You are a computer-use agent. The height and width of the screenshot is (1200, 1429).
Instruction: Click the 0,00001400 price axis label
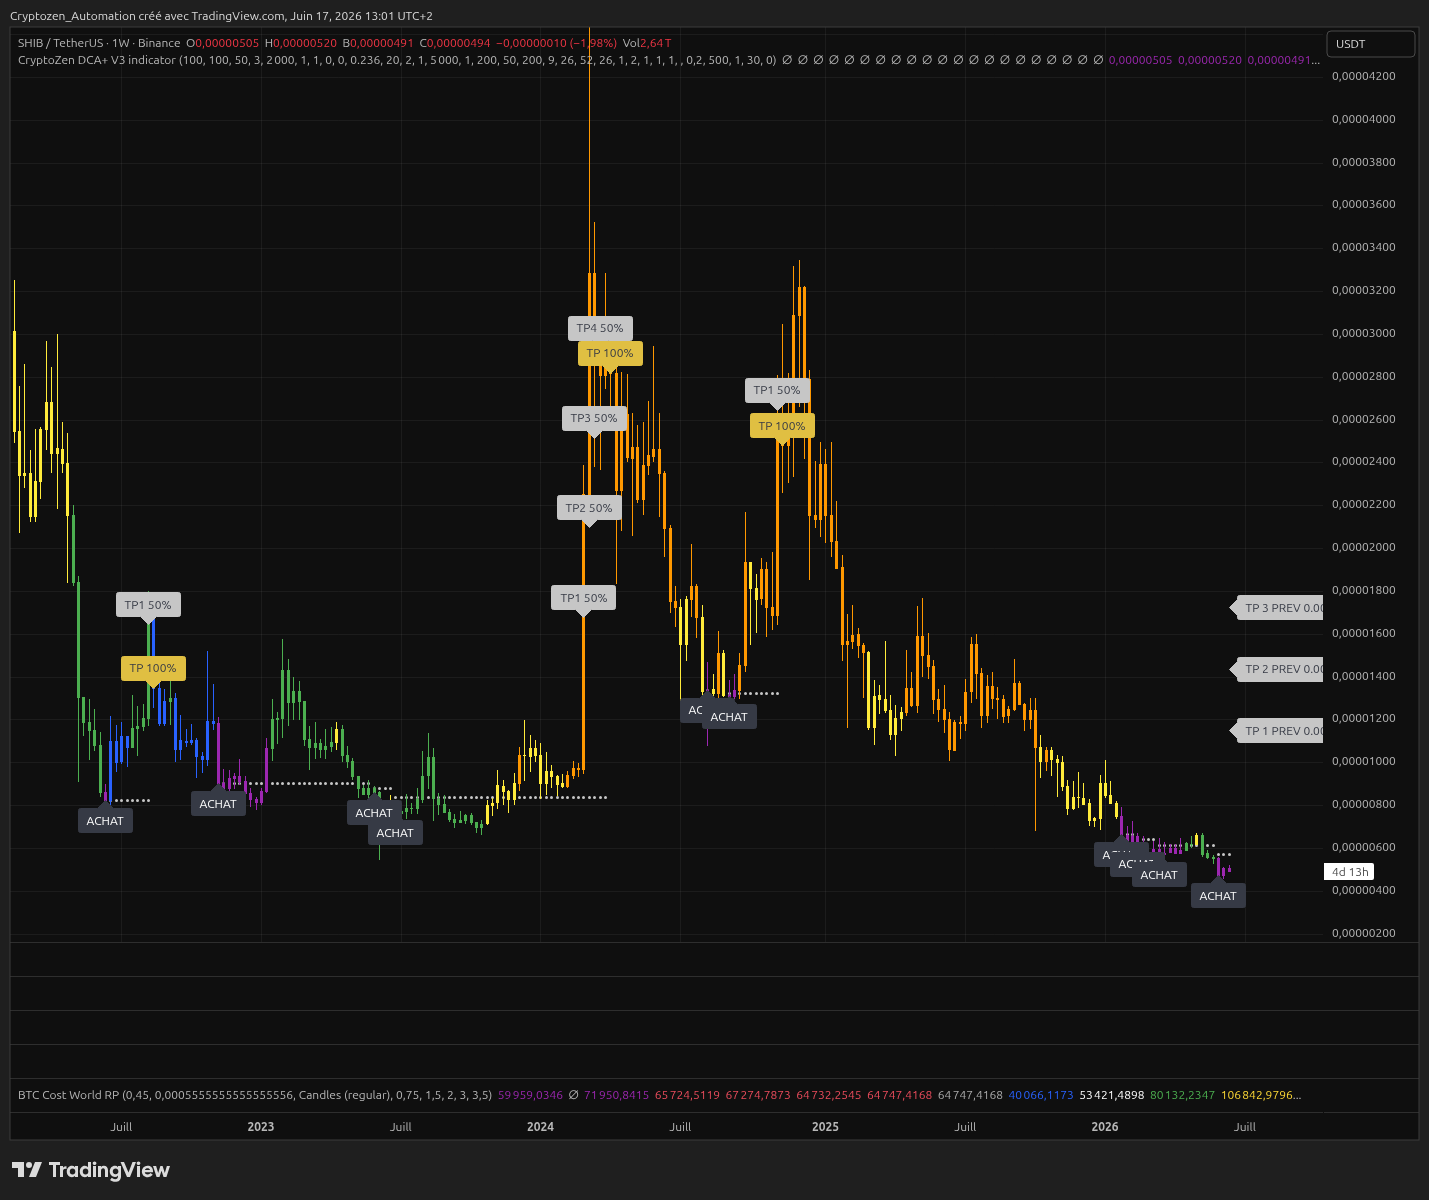(x=1364, y=676)
